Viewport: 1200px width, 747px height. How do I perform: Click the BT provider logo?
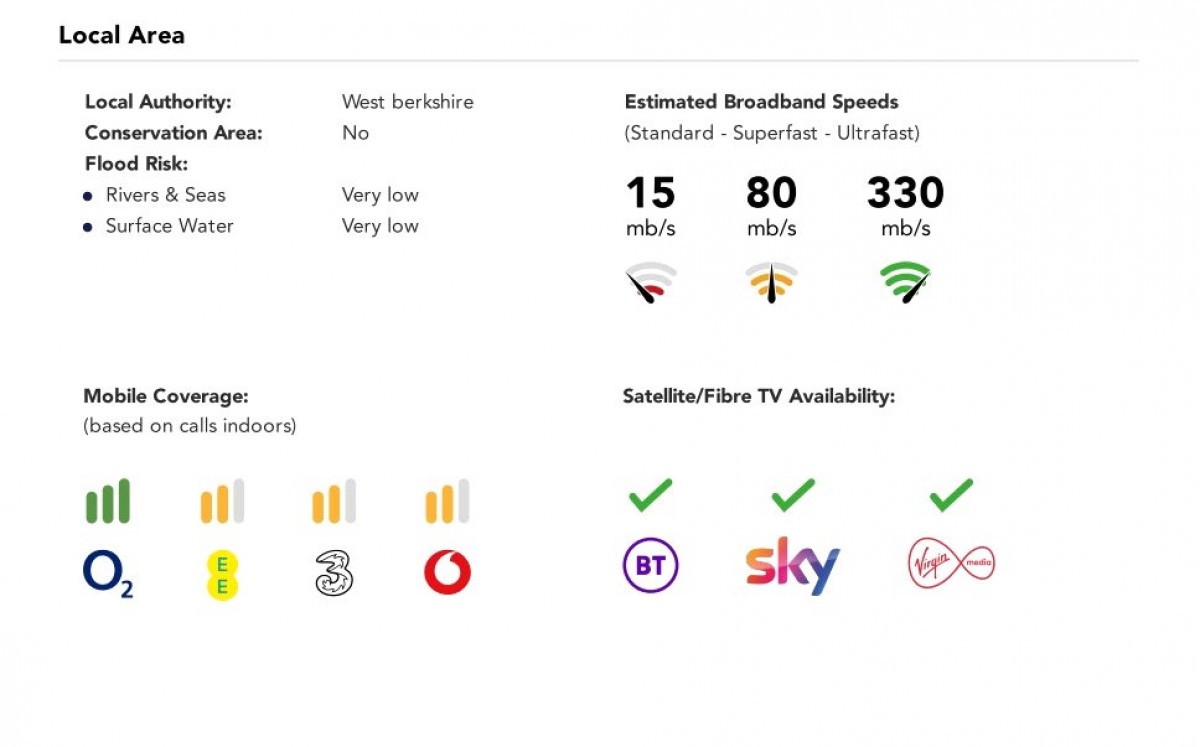[x=650, y=566]
